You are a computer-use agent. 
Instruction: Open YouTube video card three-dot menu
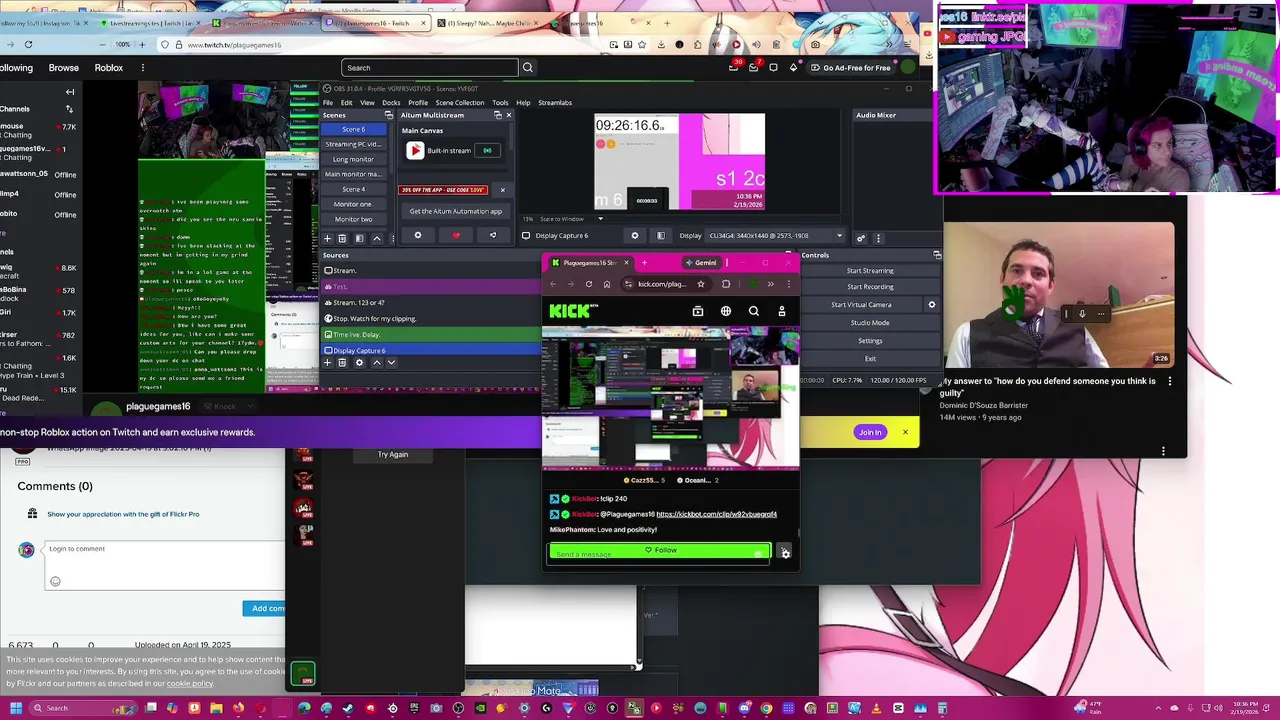click(1170, 381)
